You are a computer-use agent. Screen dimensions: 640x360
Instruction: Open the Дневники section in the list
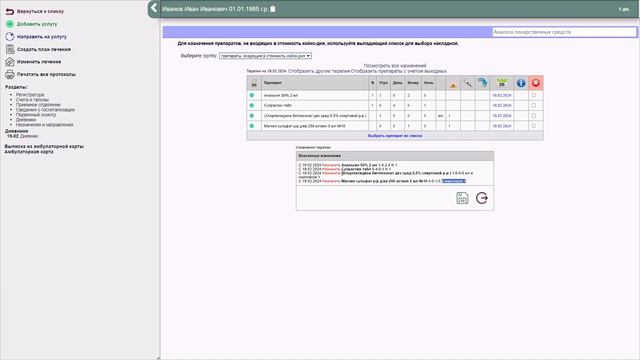coord(26,120)
